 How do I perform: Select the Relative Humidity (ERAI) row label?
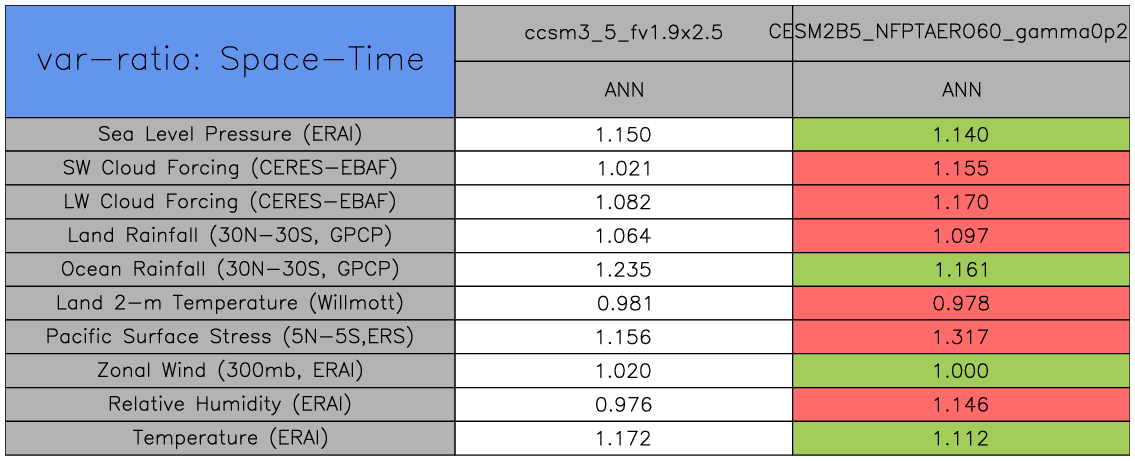230,404
